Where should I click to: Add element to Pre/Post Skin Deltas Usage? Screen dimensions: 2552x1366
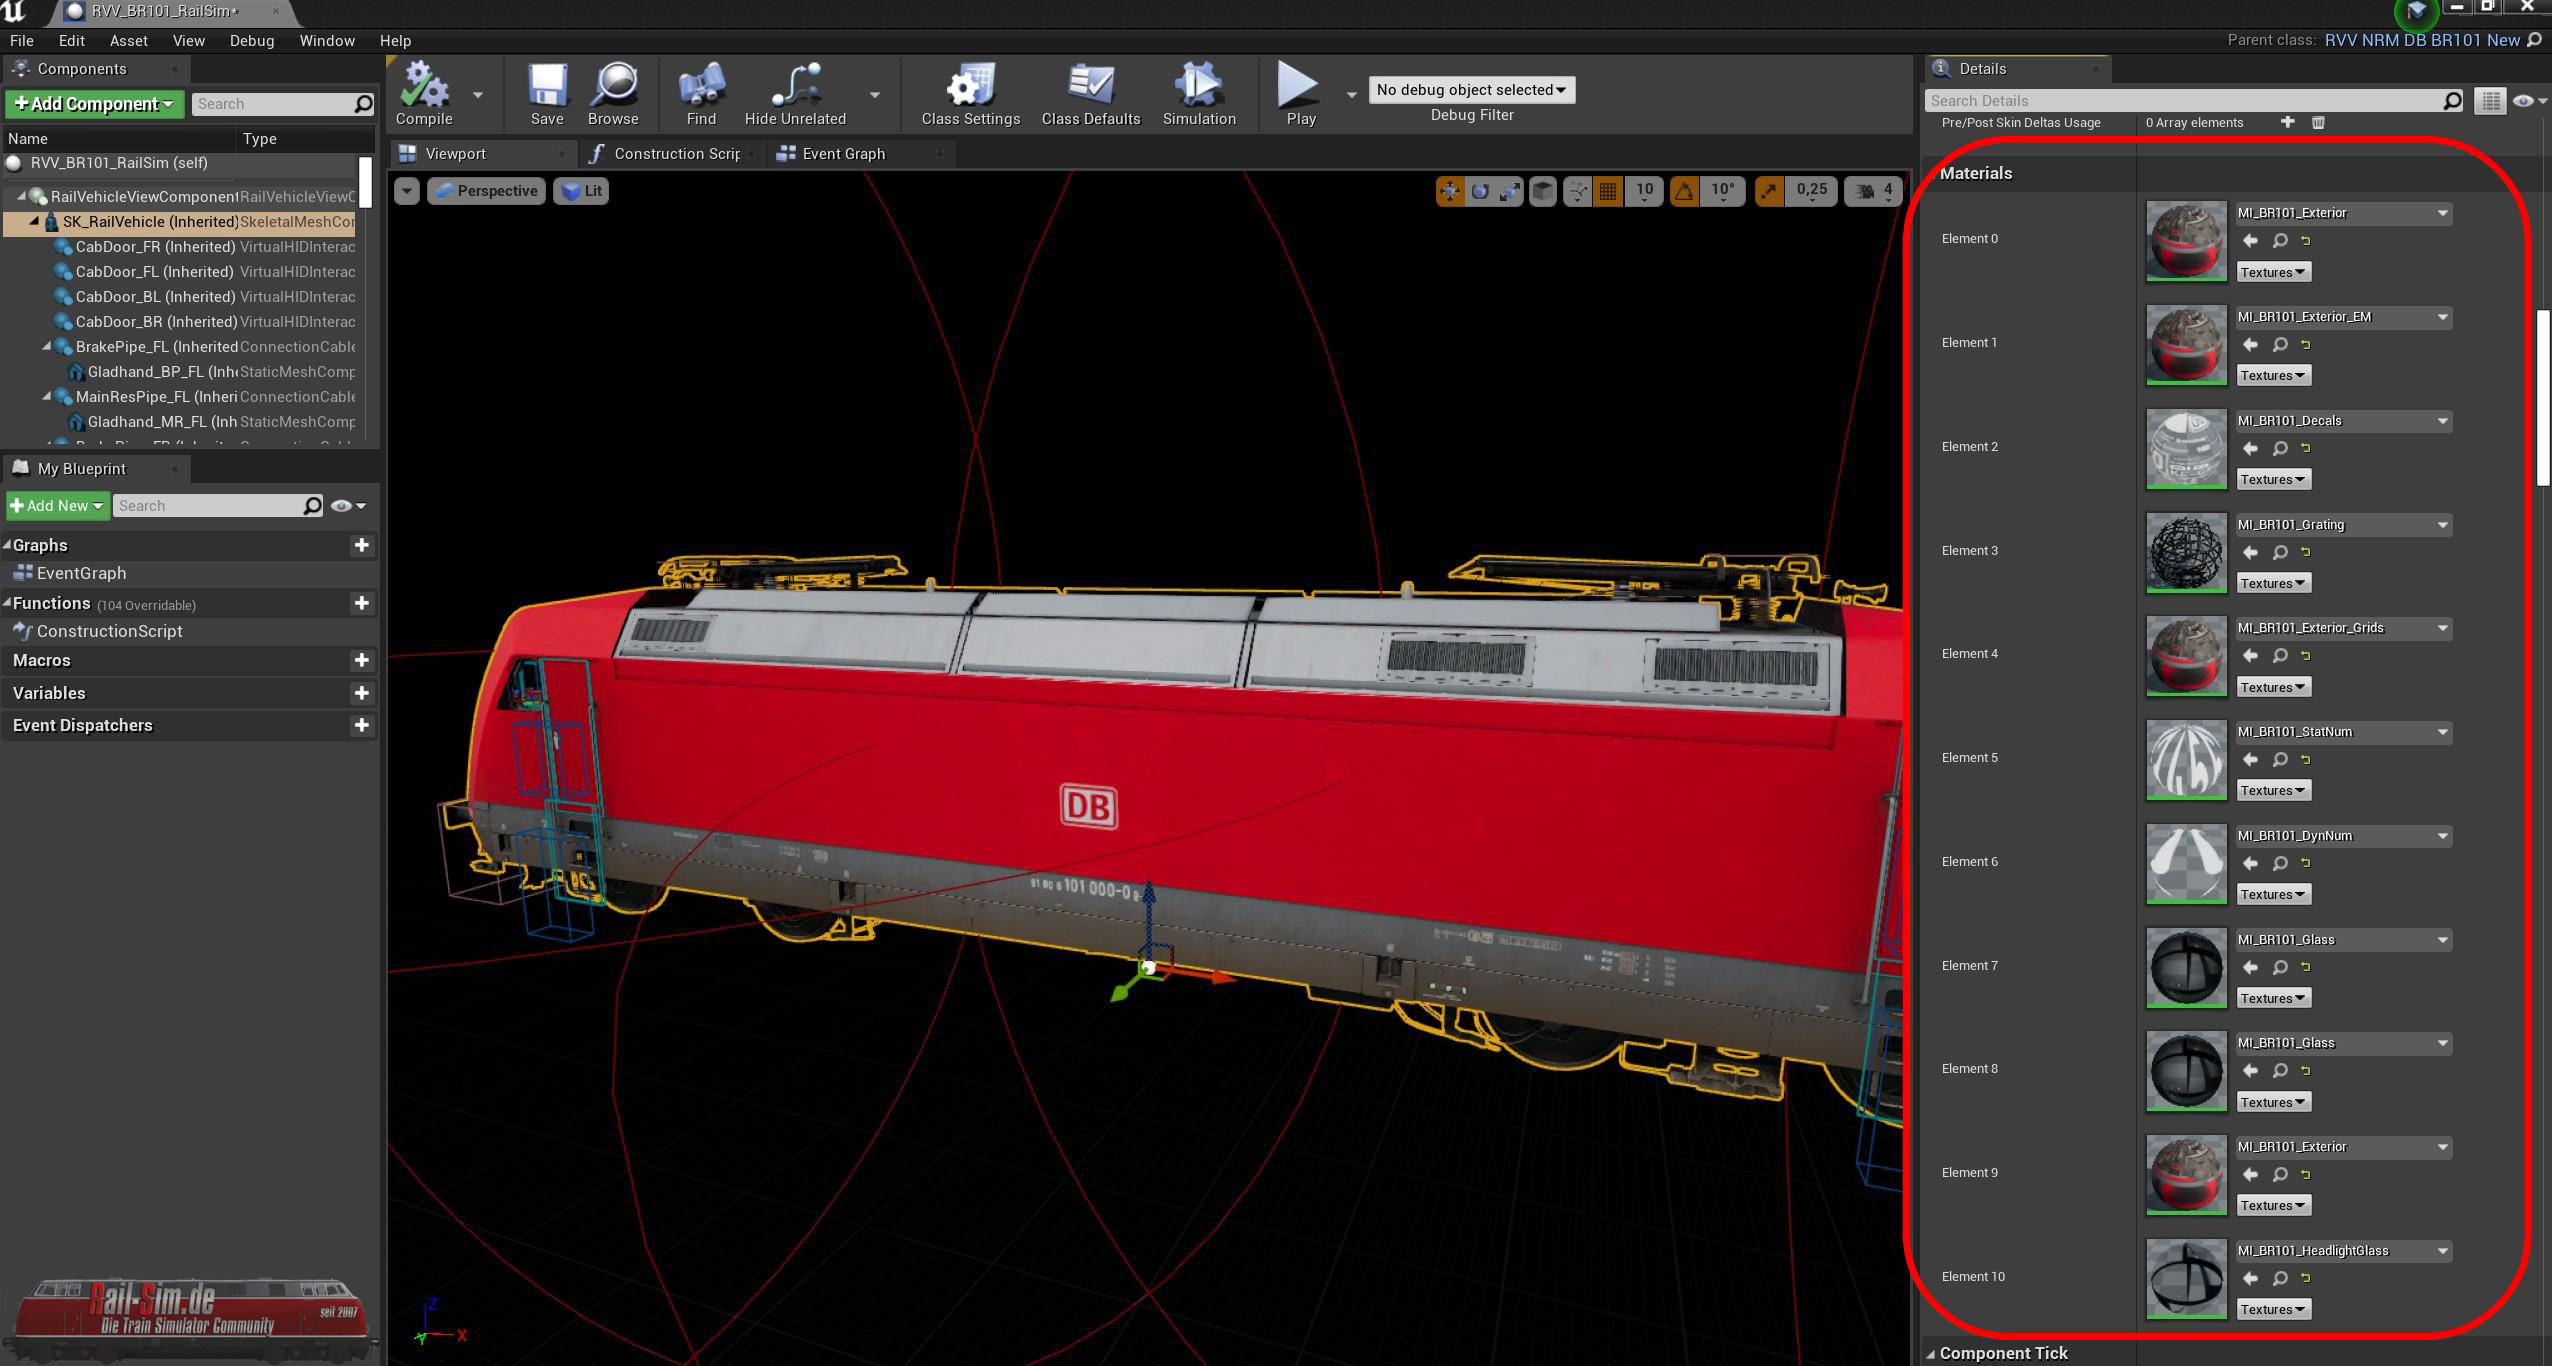tap(2287, 122)
